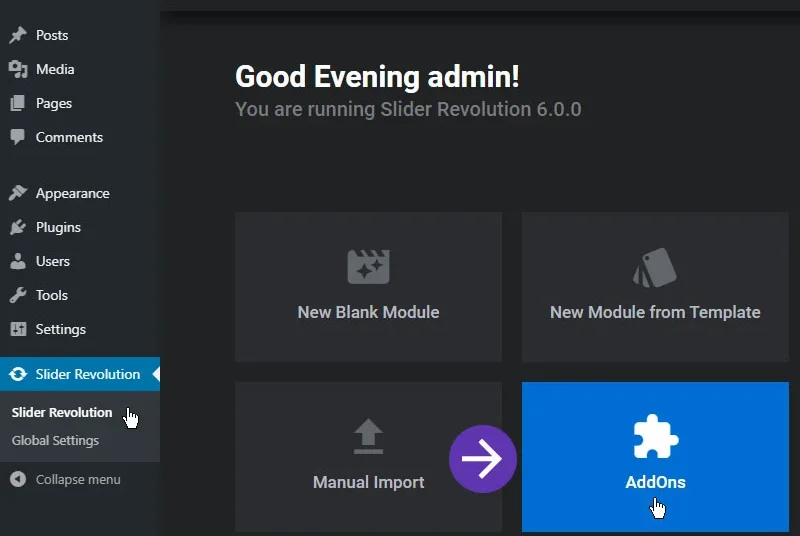Click the Settings sliders icon
The image size is (800, 536).
click(18, 329)
